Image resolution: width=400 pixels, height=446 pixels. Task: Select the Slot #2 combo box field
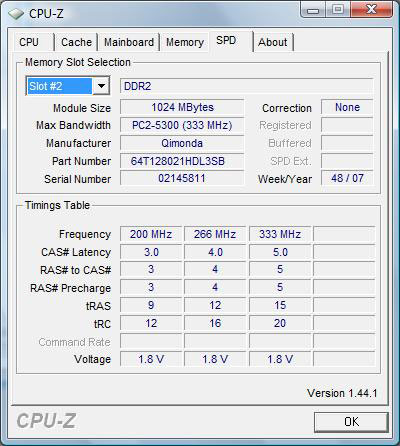click(x=68, y=86)
